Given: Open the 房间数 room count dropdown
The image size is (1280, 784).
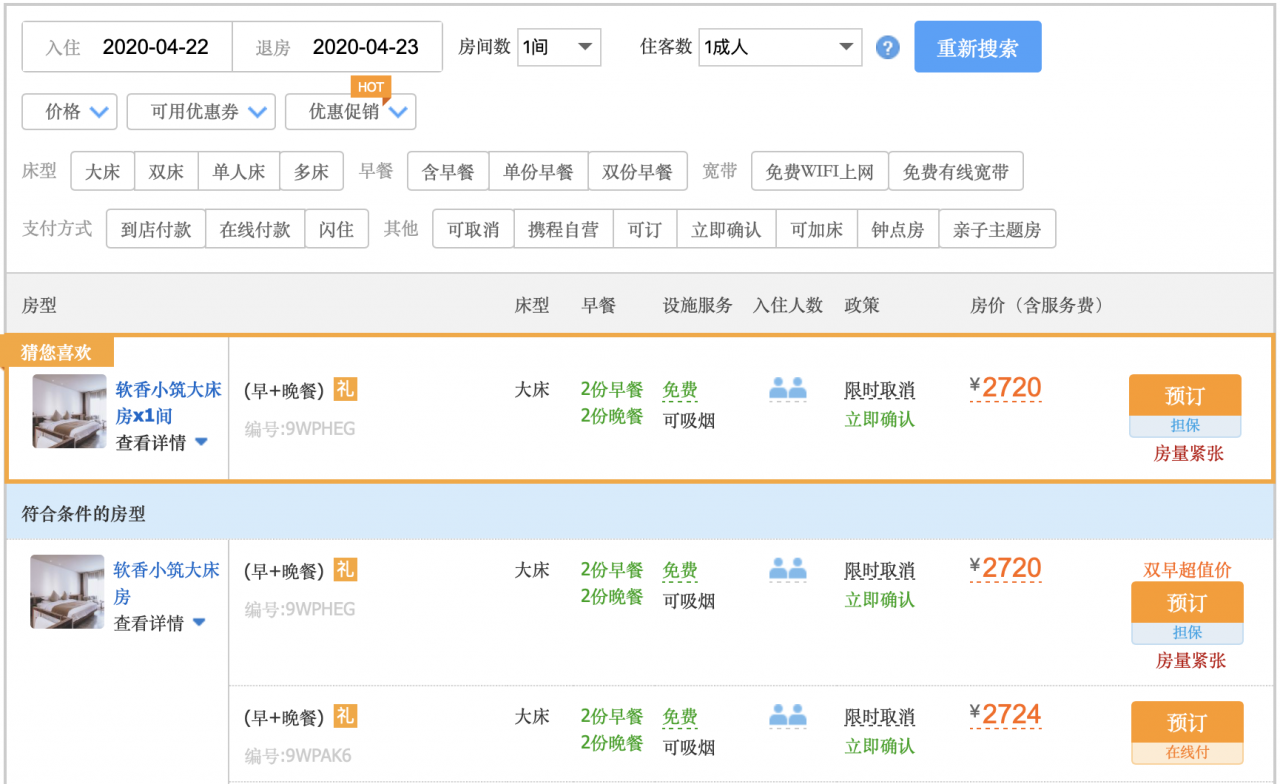Looking at the screenshot, I should point(559,47).
